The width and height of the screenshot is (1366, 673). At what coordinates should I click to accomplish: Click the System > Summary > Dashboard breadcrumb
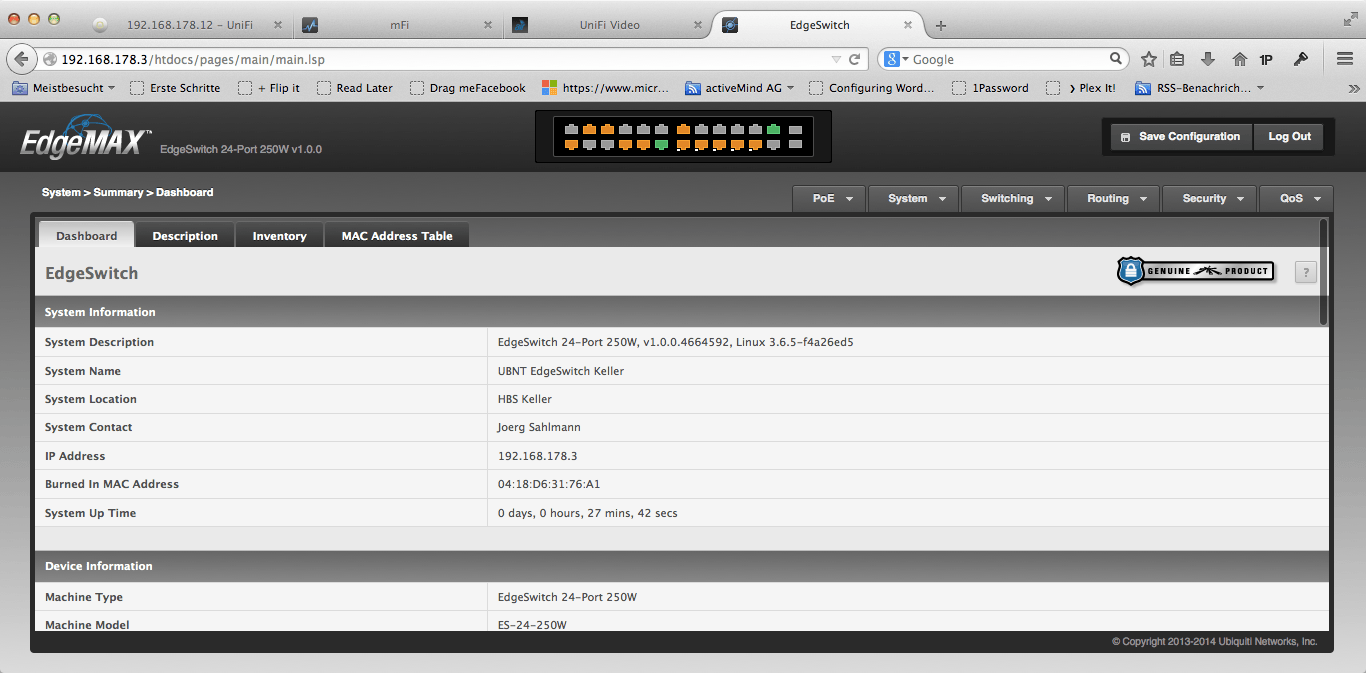click(127, 192)
